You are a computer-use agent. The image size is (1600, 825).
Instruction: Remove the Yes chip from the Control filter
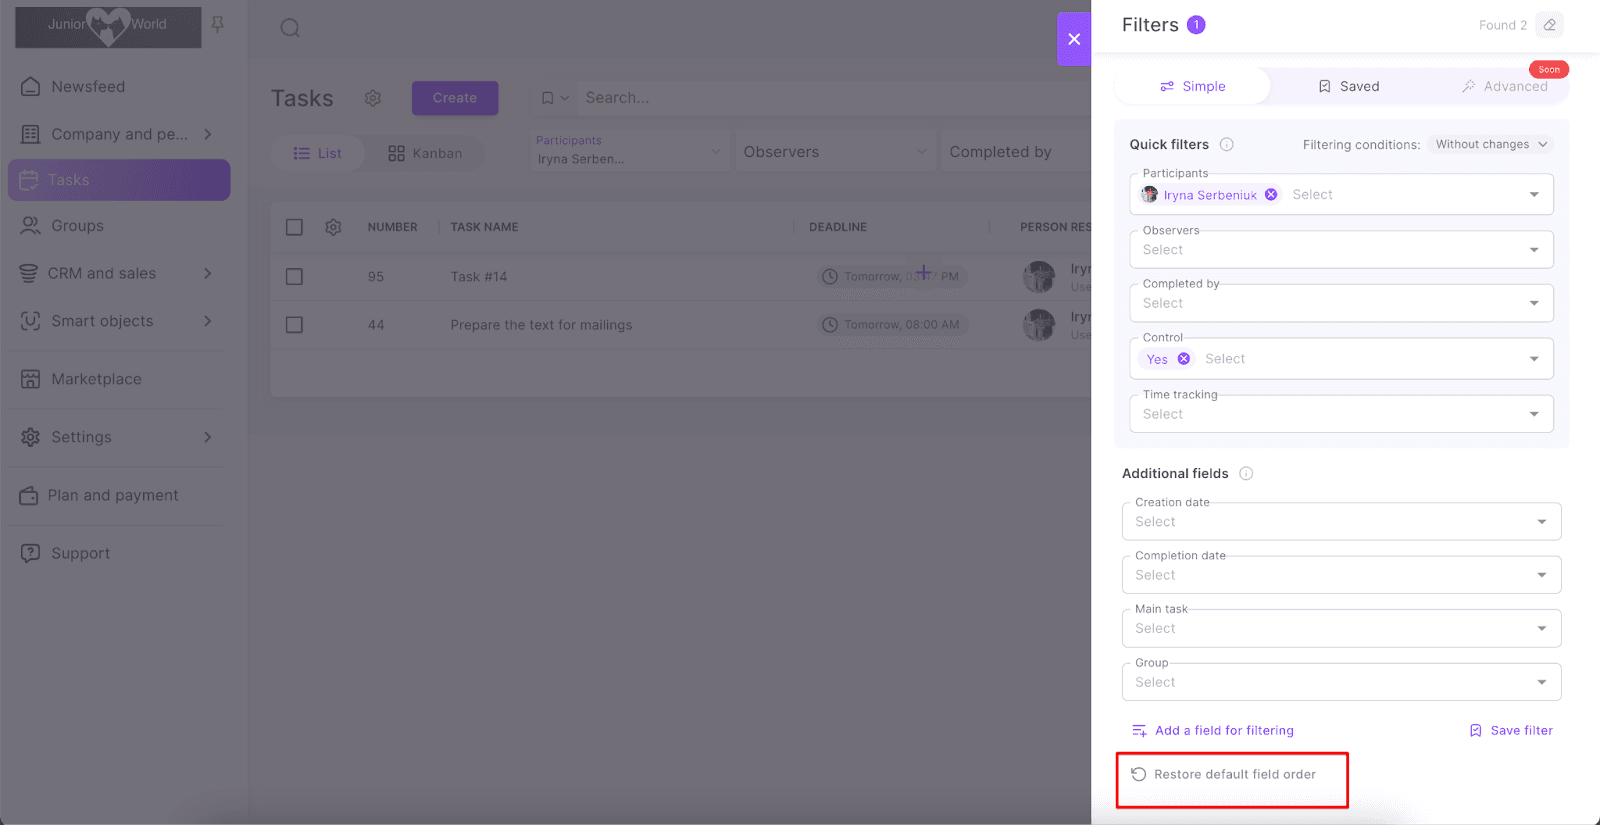(1184, 359)
